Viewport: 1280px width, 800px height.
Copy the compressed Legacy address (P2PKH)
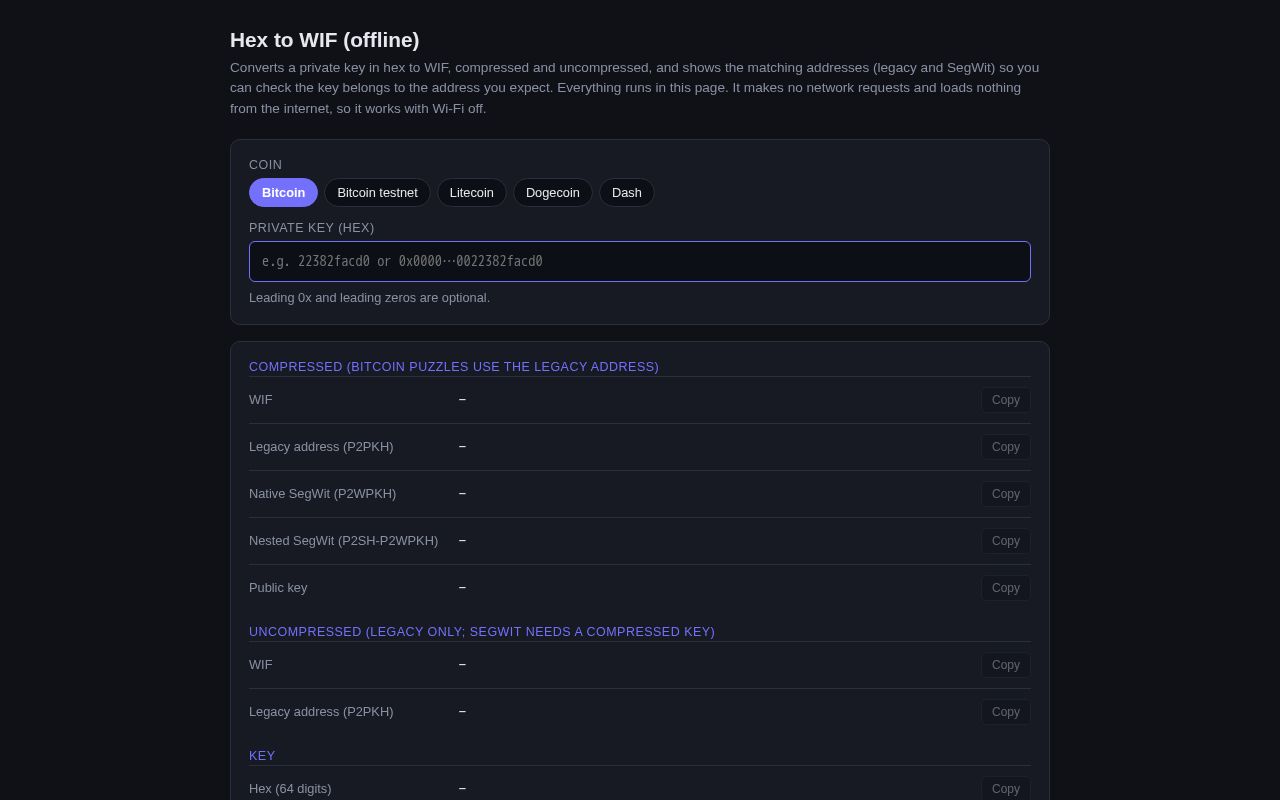coord(1006,447)
